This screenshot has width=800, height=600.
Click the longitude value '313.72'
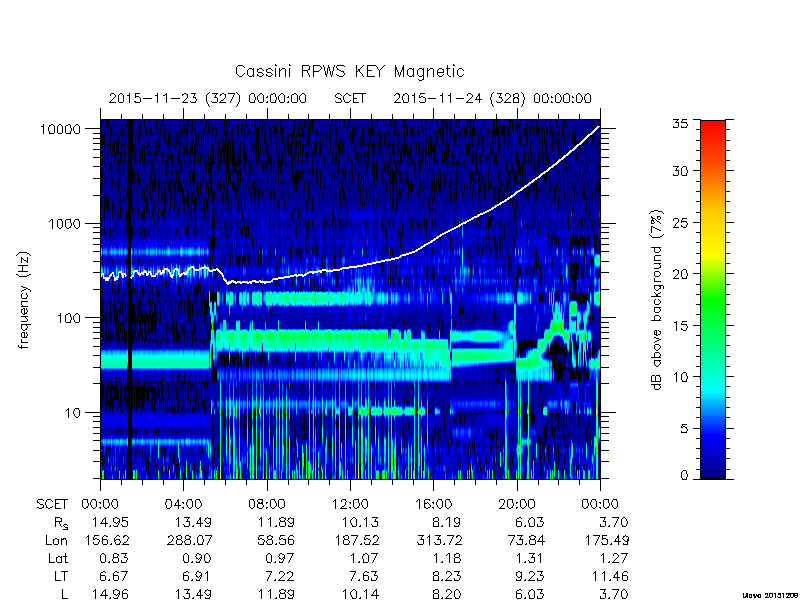[439, 540]
